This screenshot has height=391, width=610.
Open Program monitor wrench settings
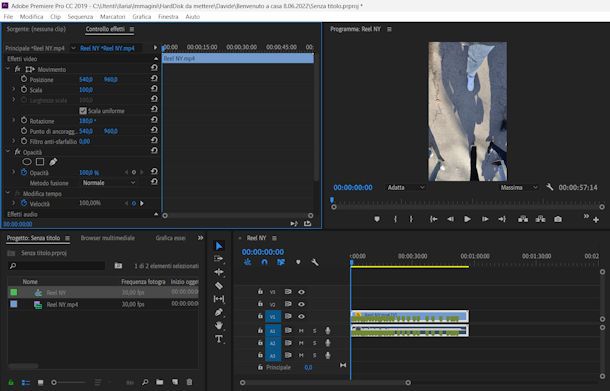549,187
